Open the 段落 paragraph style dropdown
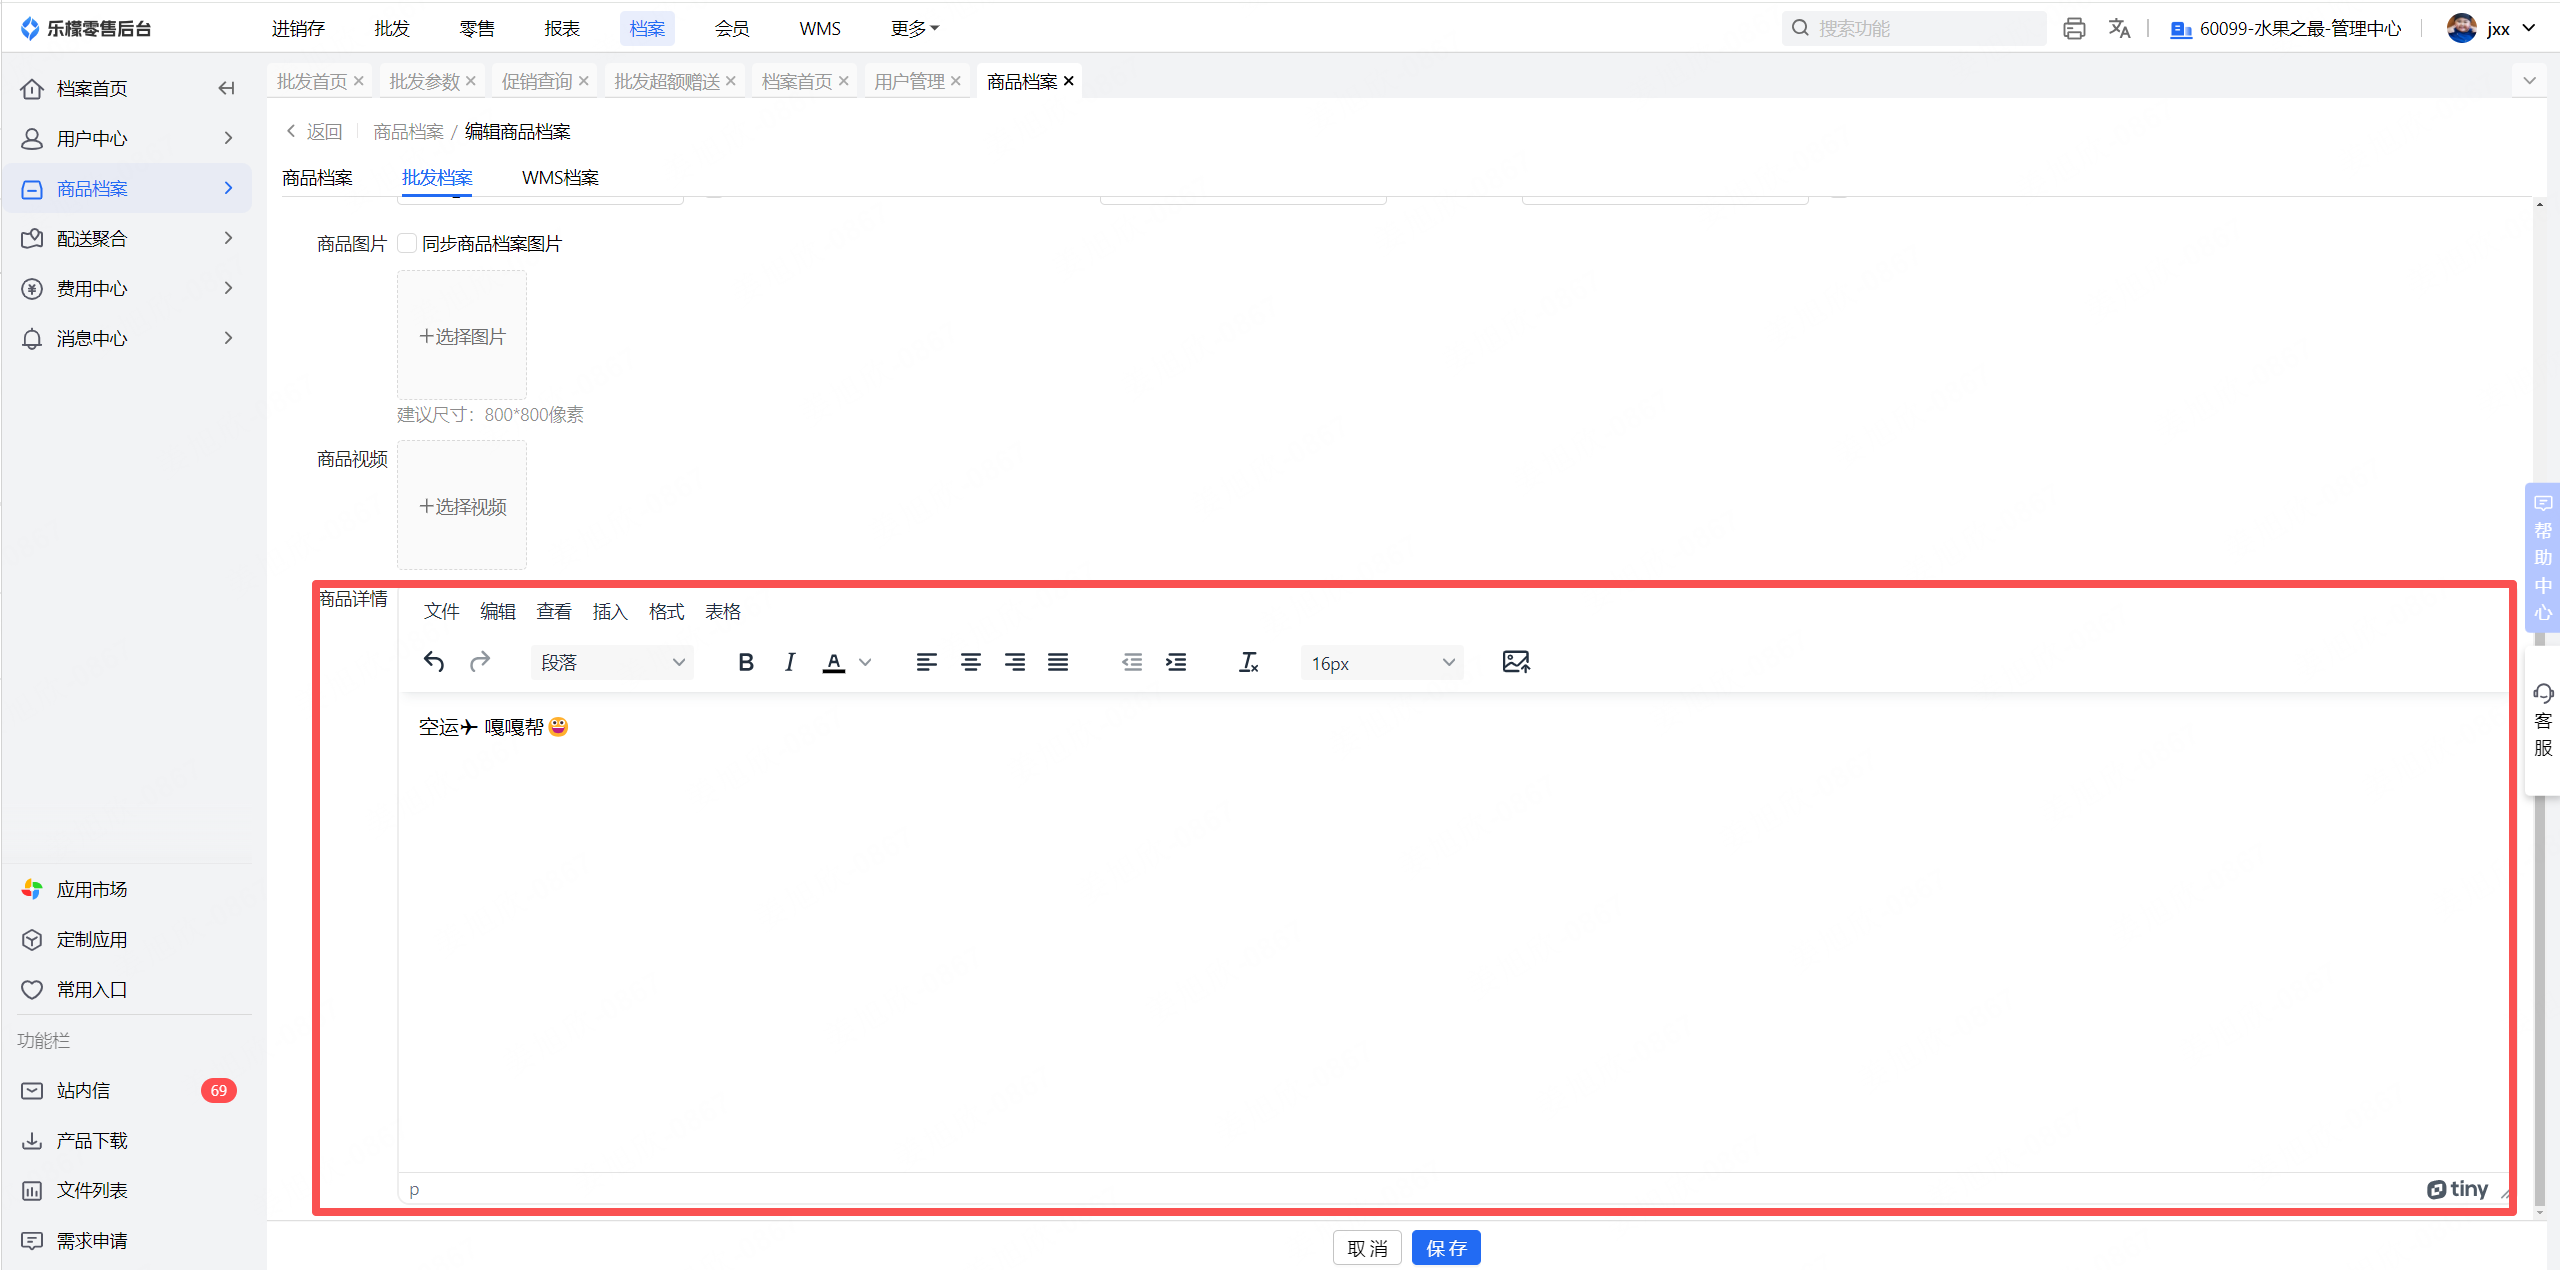Screen dimensions: 2560x1270 click(x=611, y=662)
